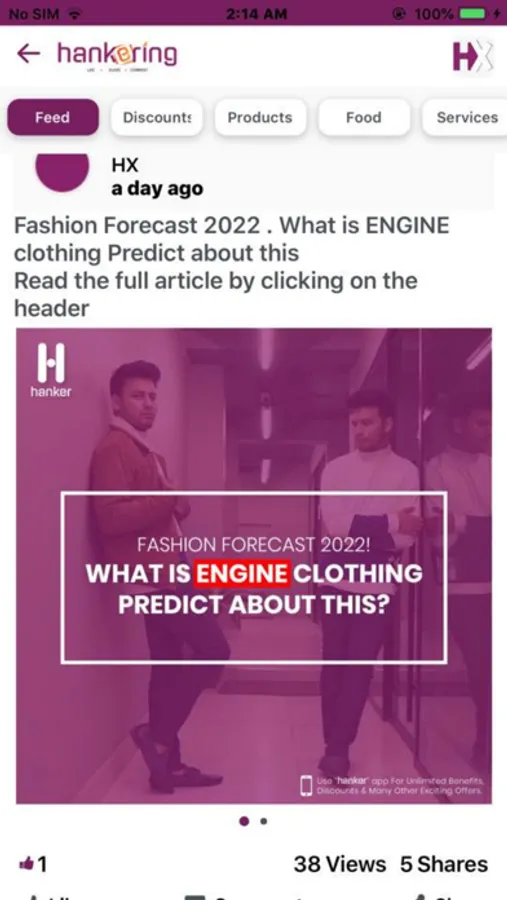The width and height of the screenshot is (507, 900).
Task: Open the hankering logo home
Action: [x=117, y=56]
